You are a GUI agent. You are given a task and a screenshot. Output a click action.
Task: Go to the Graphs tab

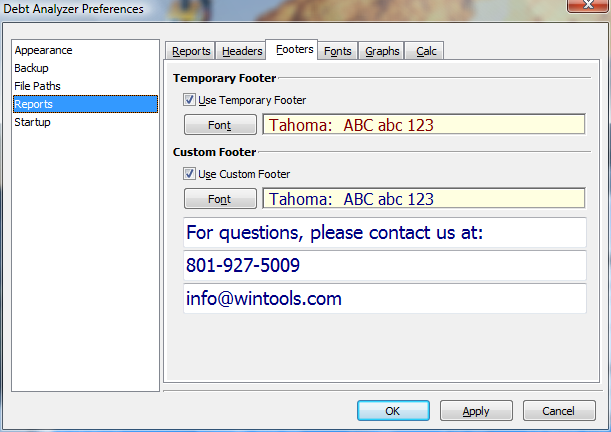(x=382, y=51)
